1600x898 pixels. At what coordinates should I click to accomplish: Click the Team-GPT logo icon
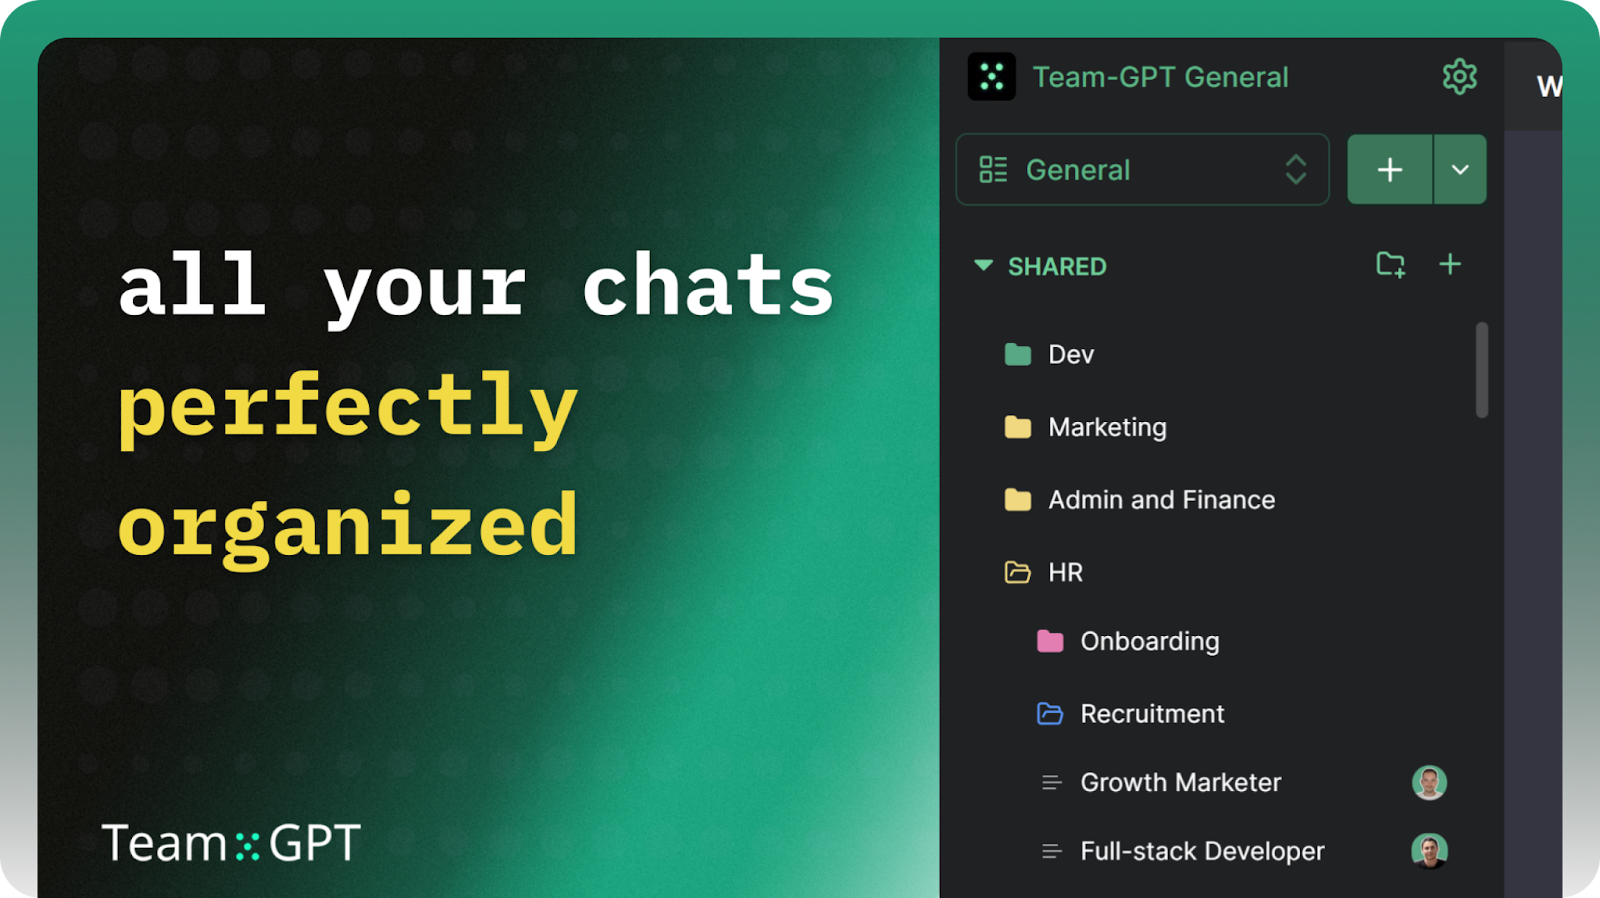991,77
